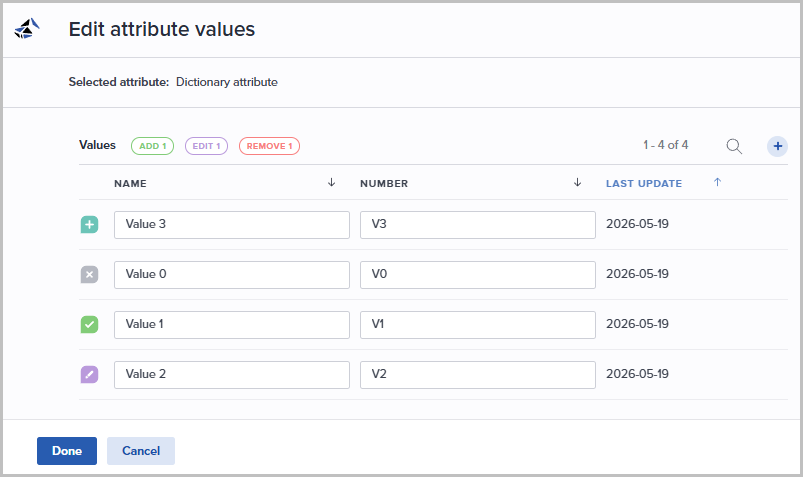Confirm changes with Done button
The height and width of the screenshot is (477, 803).
[x=67, y=451]
